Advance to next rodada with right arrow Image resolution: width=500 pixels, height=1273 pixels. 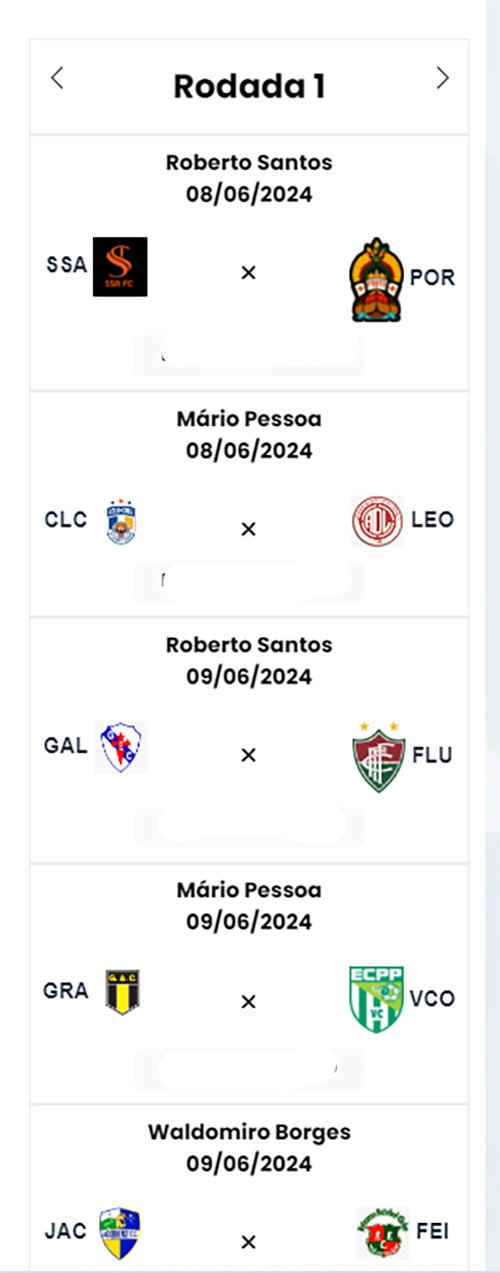click(442, 79)
